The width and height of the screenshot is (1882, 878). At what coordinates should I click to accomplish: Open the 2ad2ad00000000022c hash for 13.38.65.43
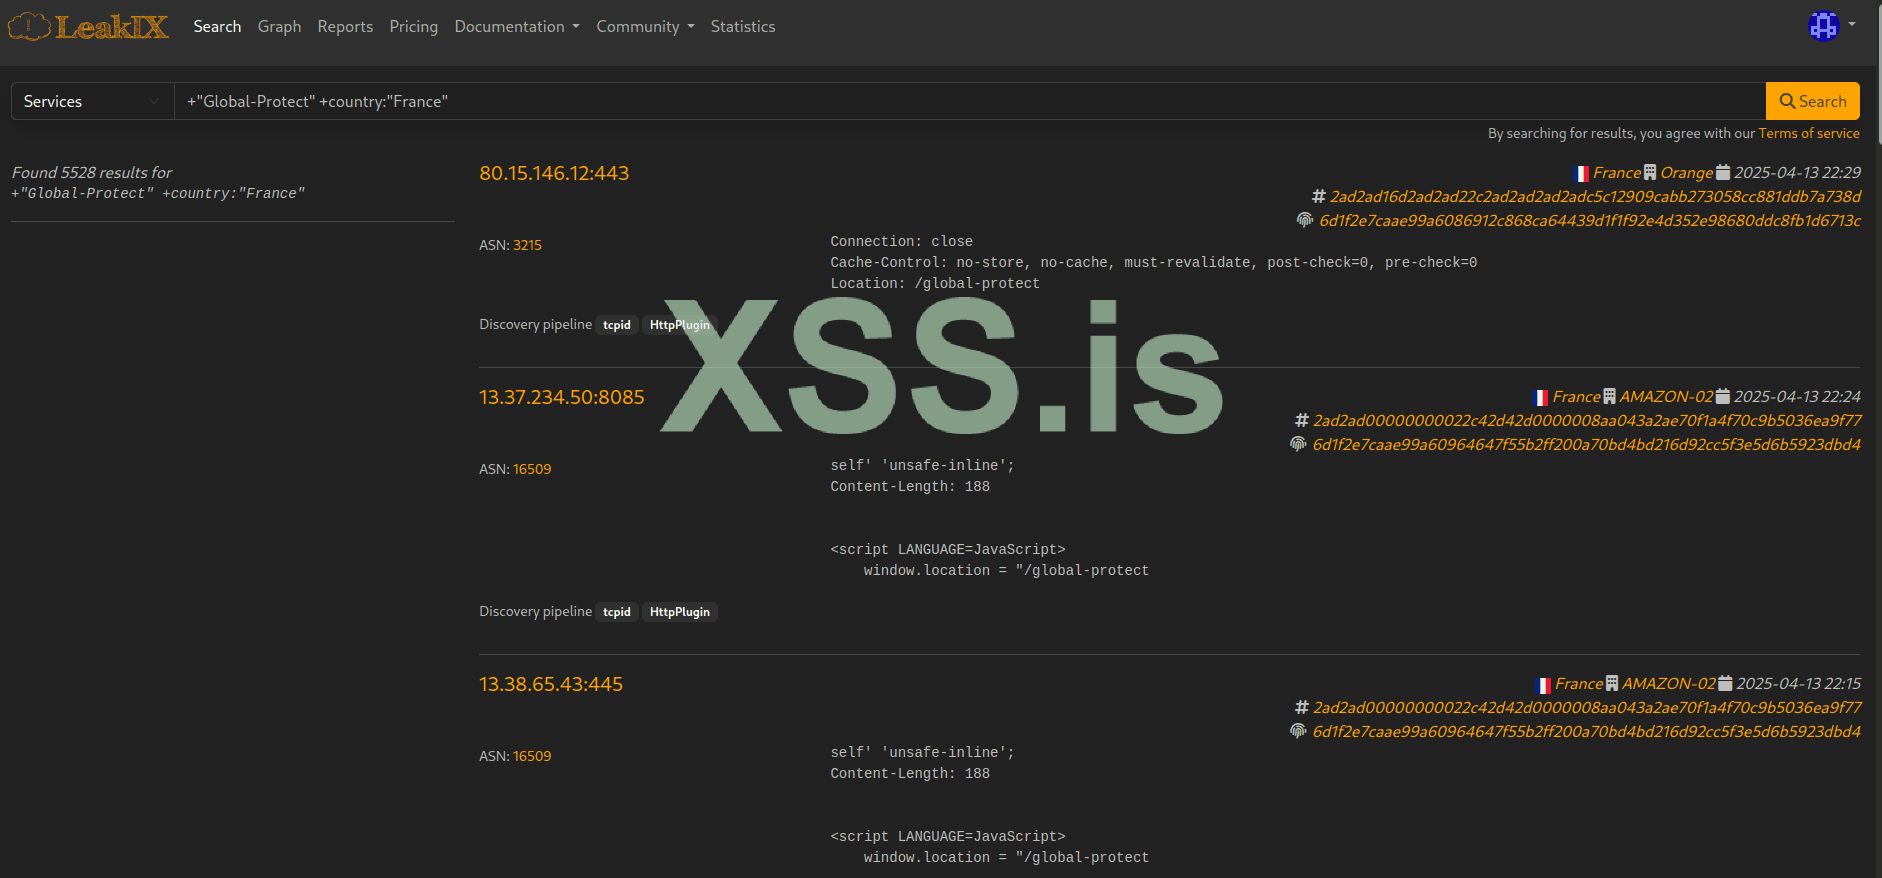click(x=1587, y=707)
